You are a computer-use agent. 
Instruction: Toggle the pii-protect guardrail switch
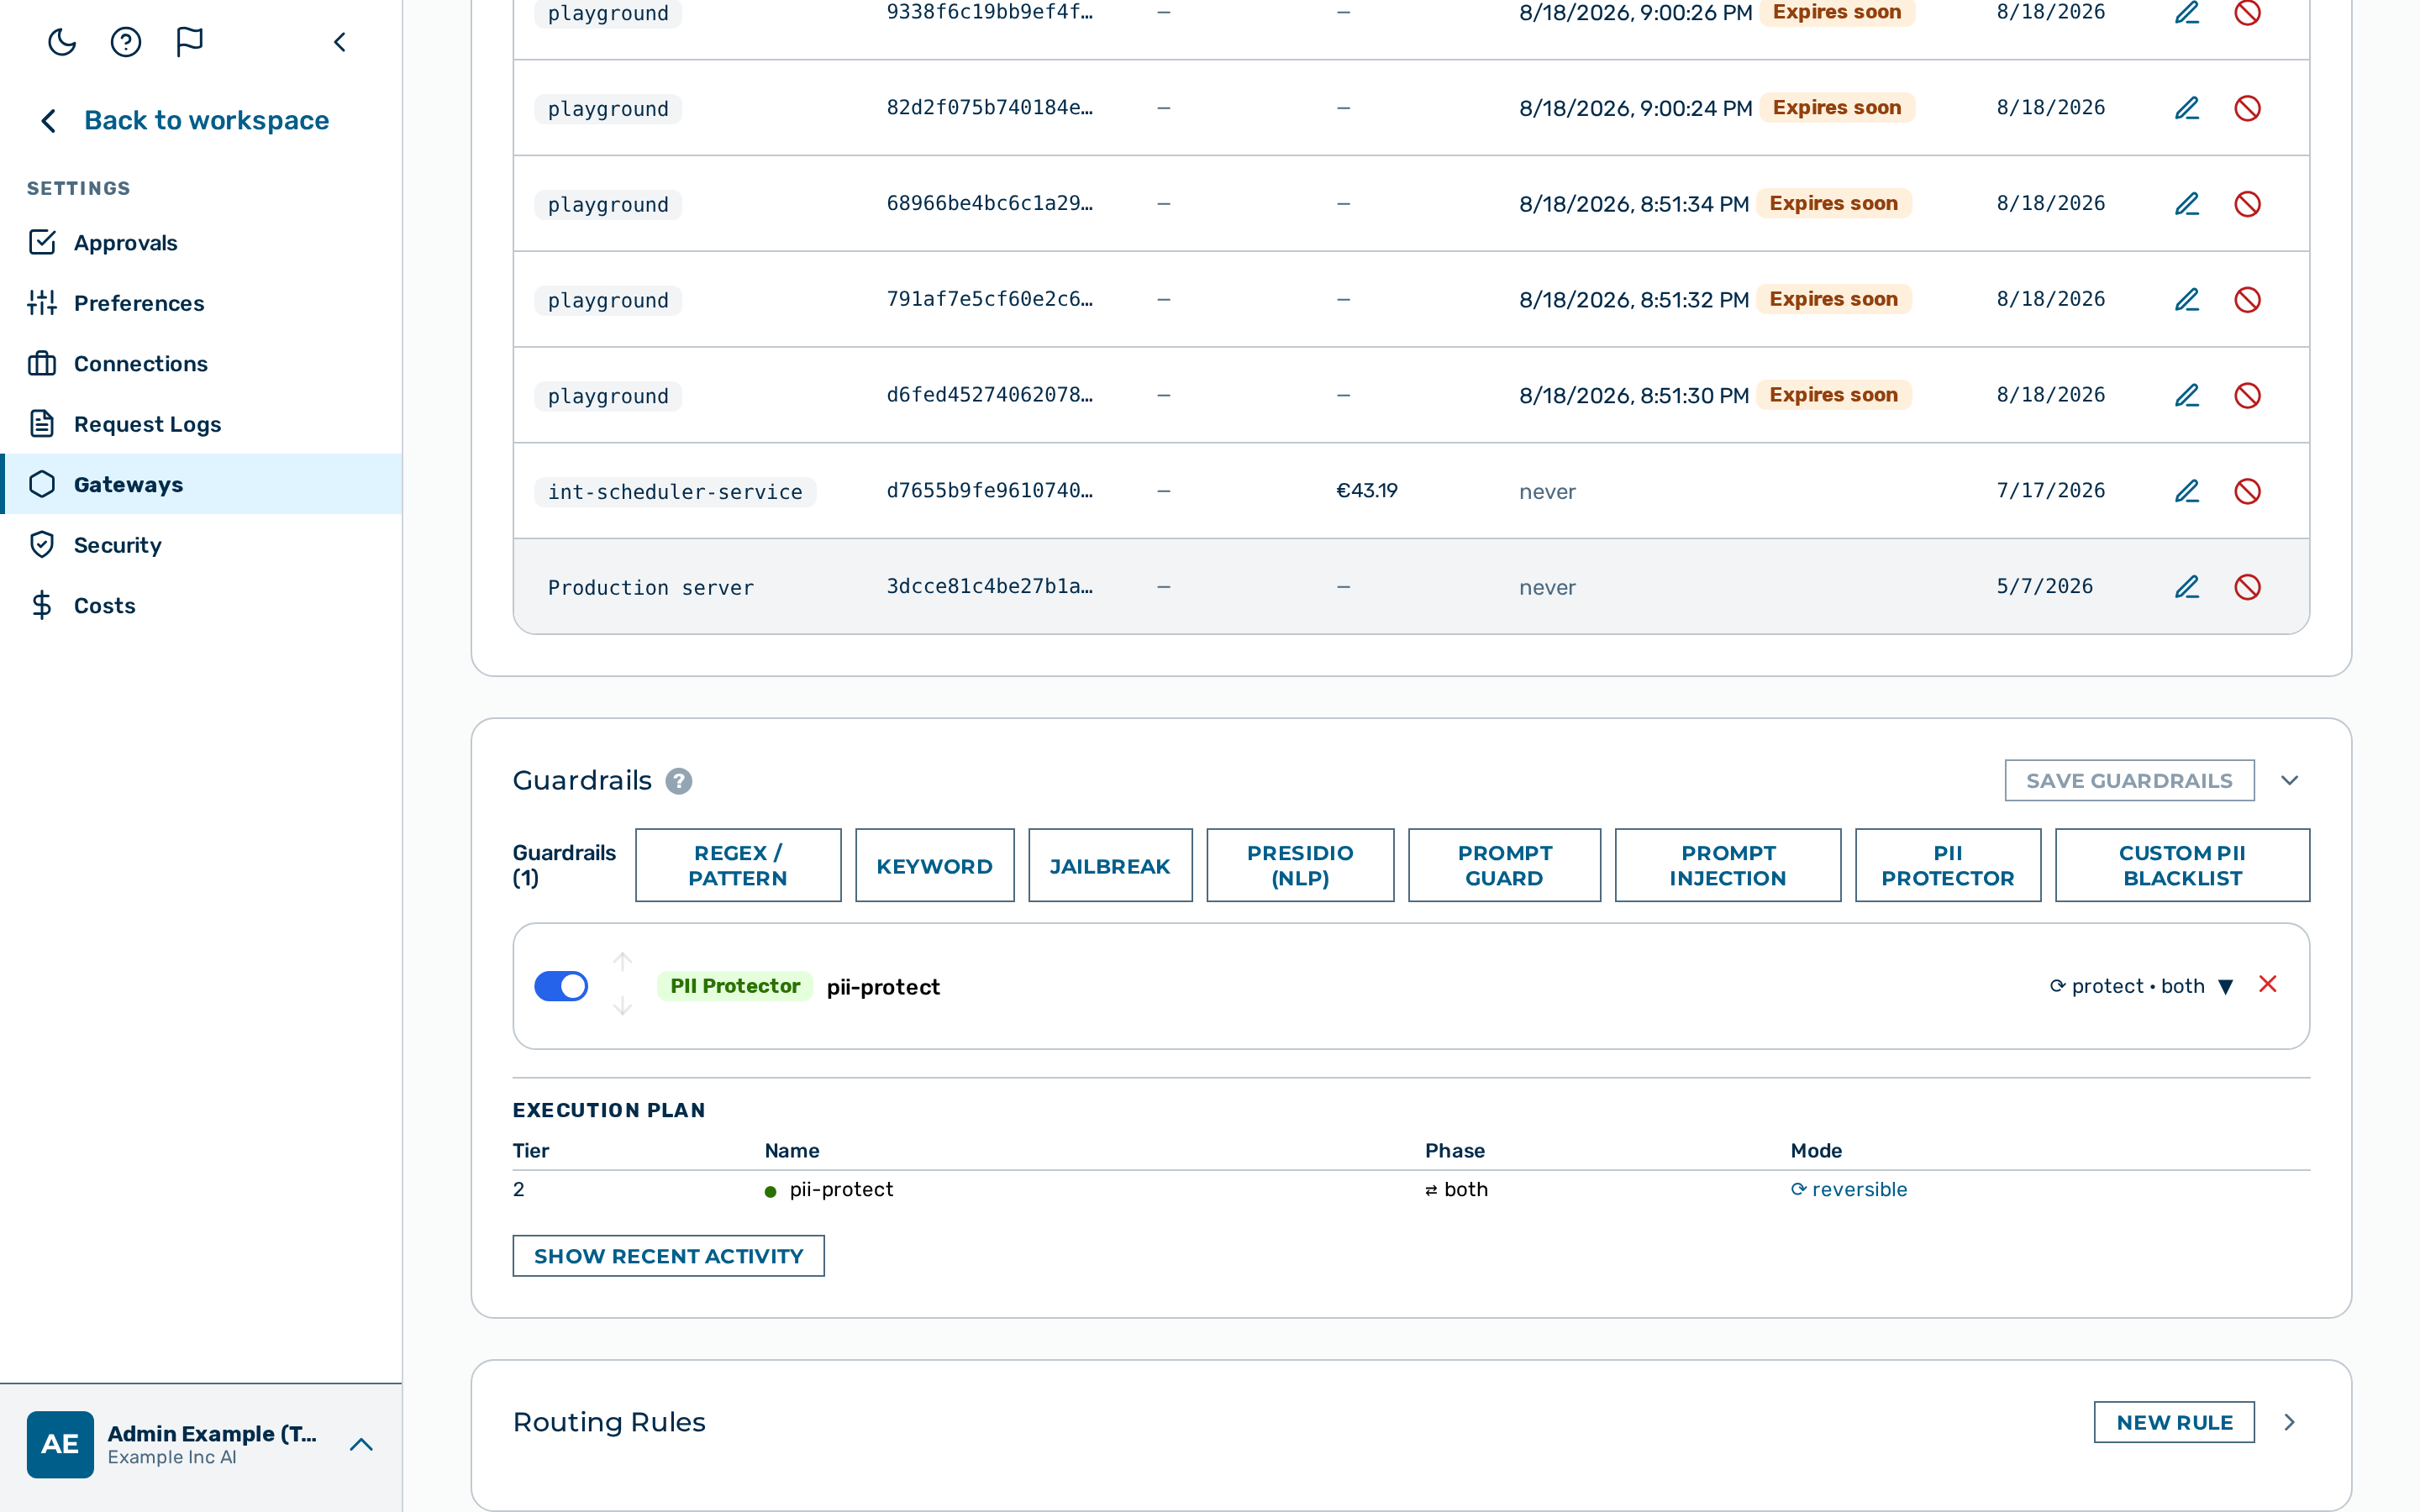point(561,986)
